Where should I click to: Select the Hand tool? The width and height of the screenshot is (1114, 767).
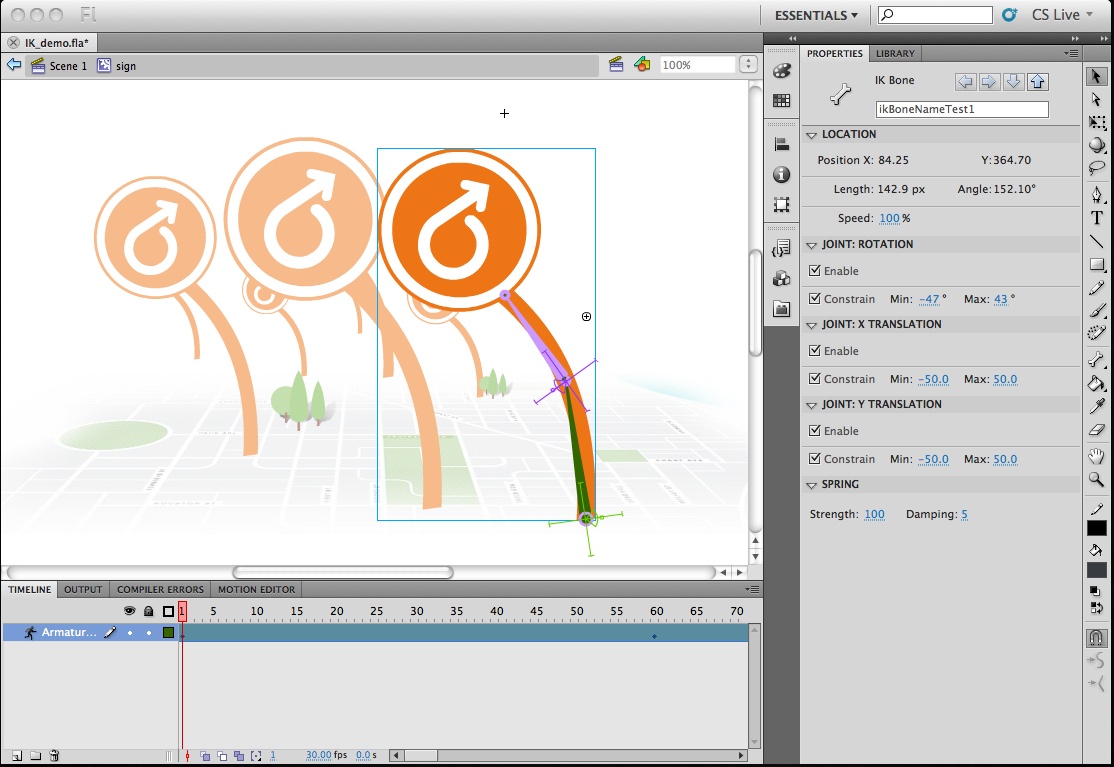click(x=1096, y=456)
